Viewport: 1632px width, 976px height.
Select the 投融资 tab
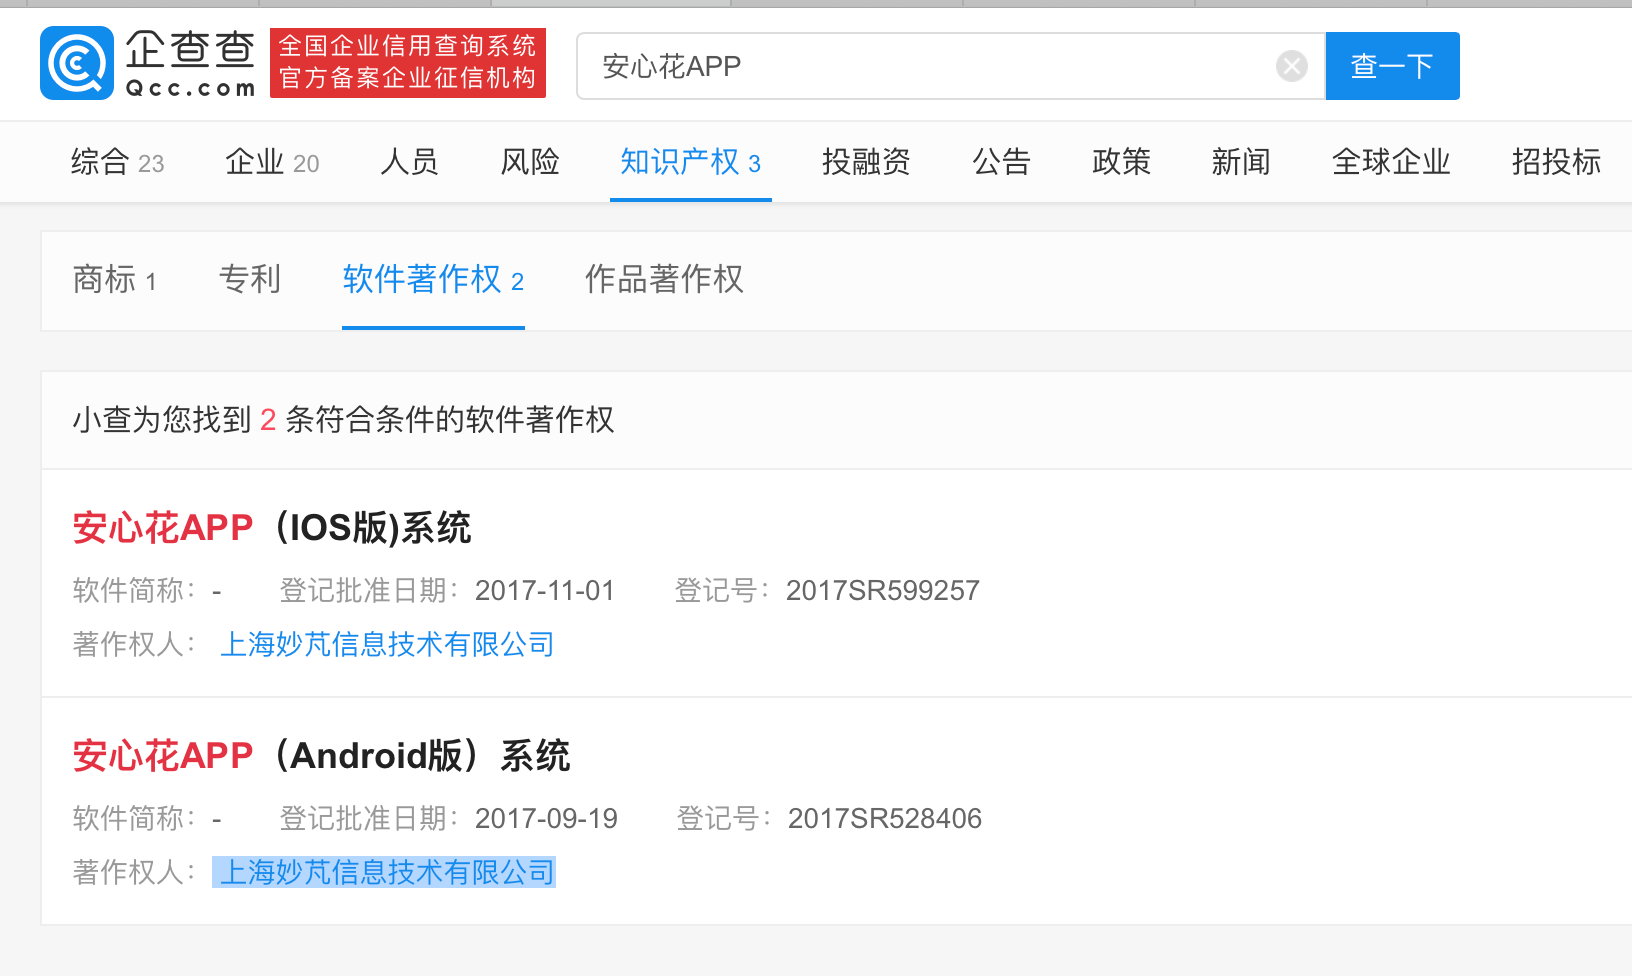[865, 162]
